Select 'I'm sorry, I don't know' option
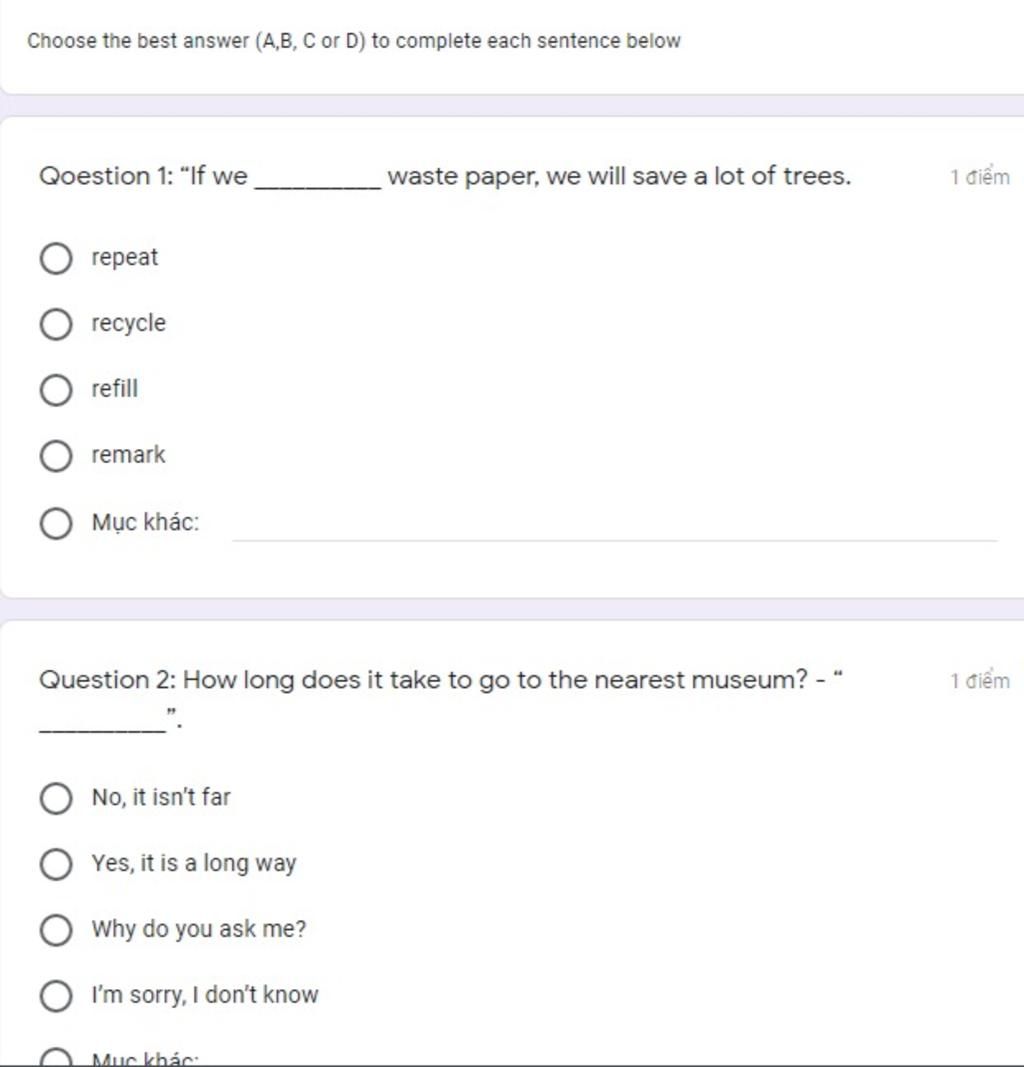The width and height of the screenshot is (1024, 1067). (56, 996)
